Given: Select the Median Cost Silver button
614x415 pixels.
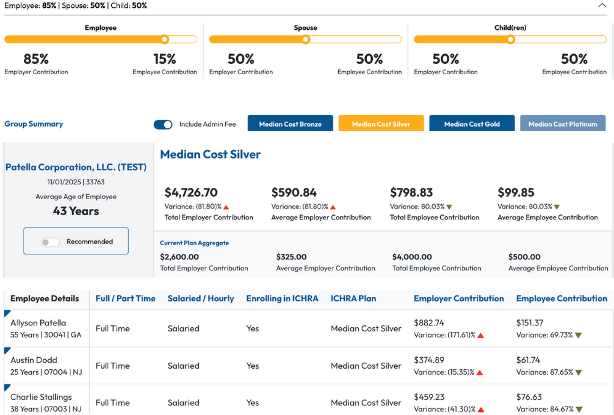Looking at the screenshot, I should 380,125.
